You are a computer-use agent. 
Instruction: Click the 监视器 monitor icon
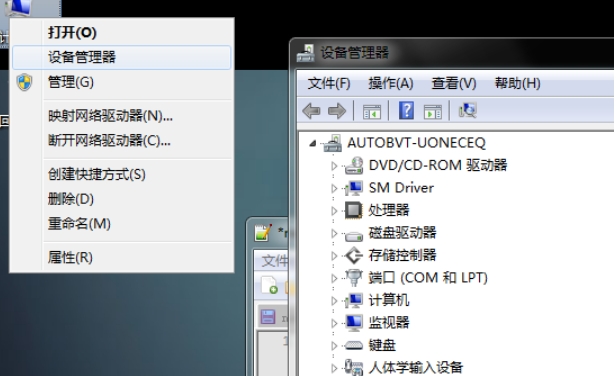coord(354,323)
